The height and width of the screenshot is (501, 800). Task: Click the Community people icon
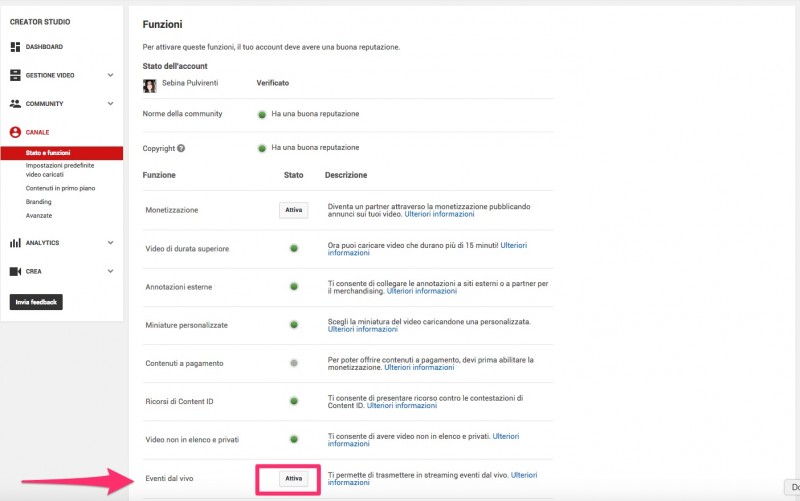[15, 103]
